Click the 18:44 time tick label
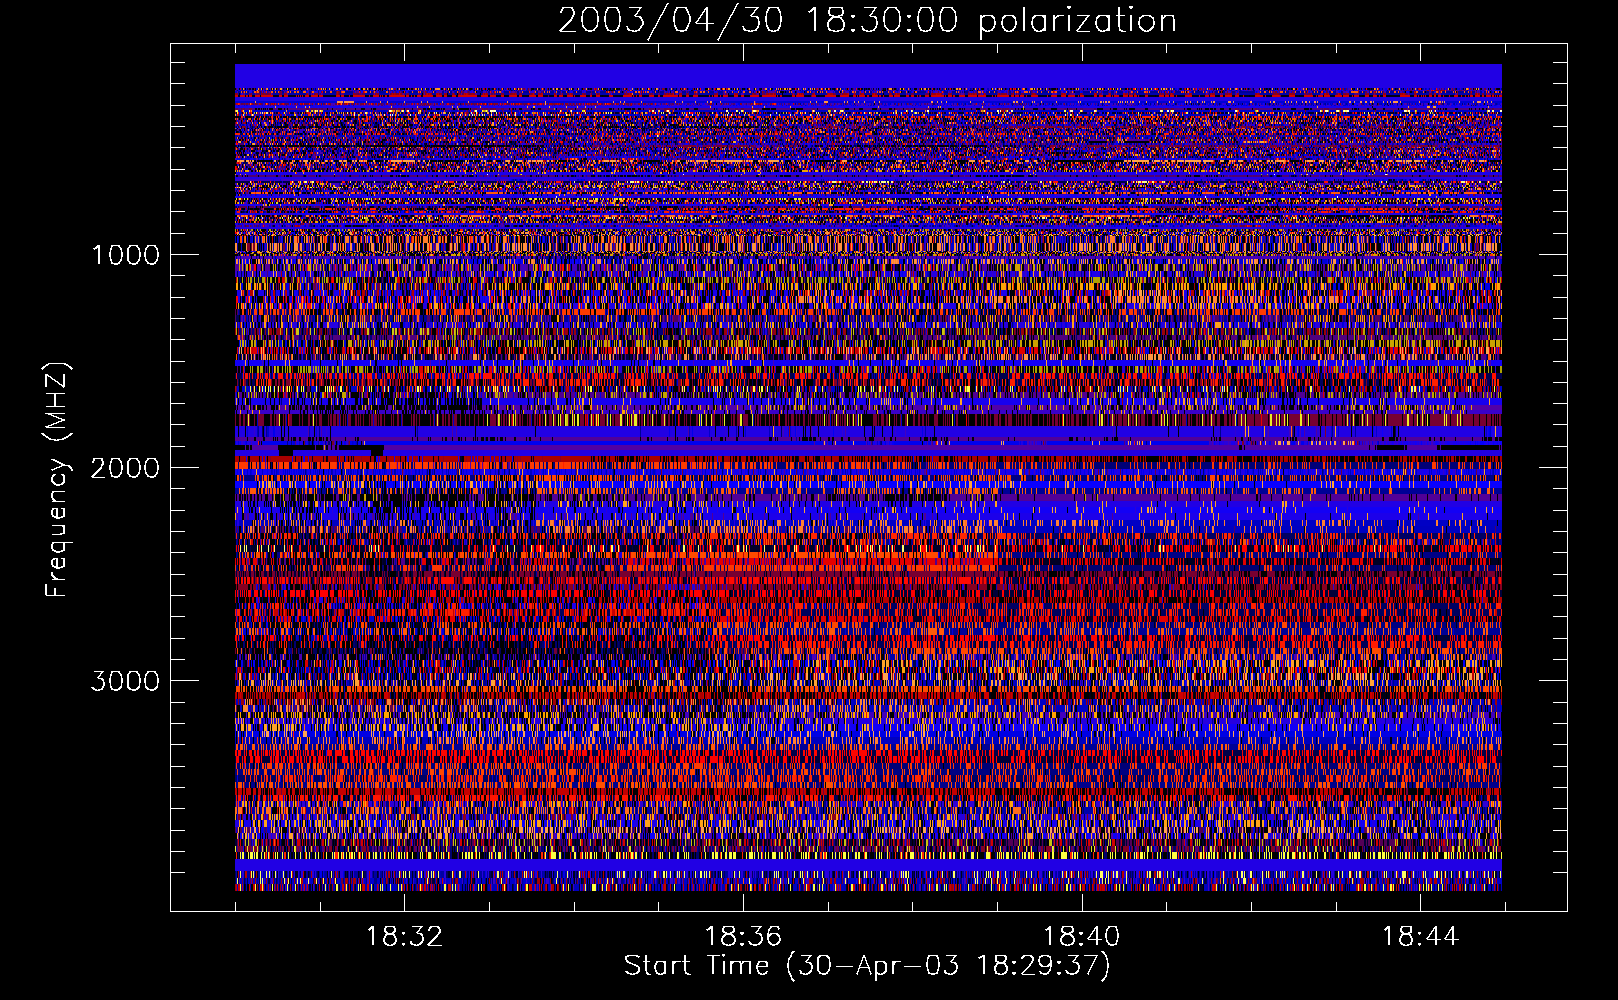This screenshot has height=1000, width=1618. coord(1421,937)
